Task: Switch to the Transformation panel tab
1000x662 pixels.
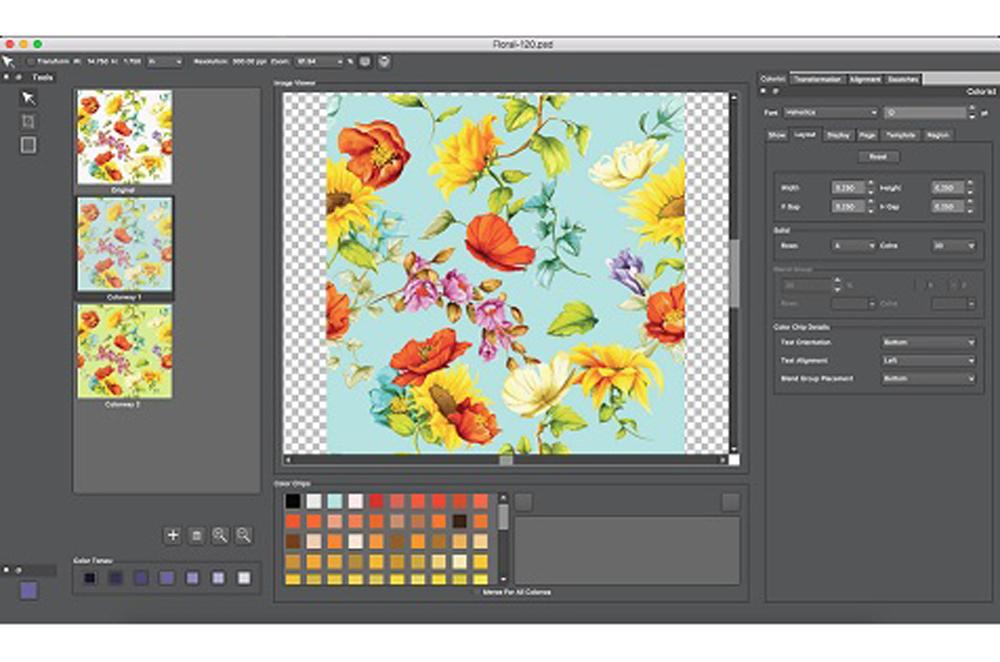Action: [818, 79]
